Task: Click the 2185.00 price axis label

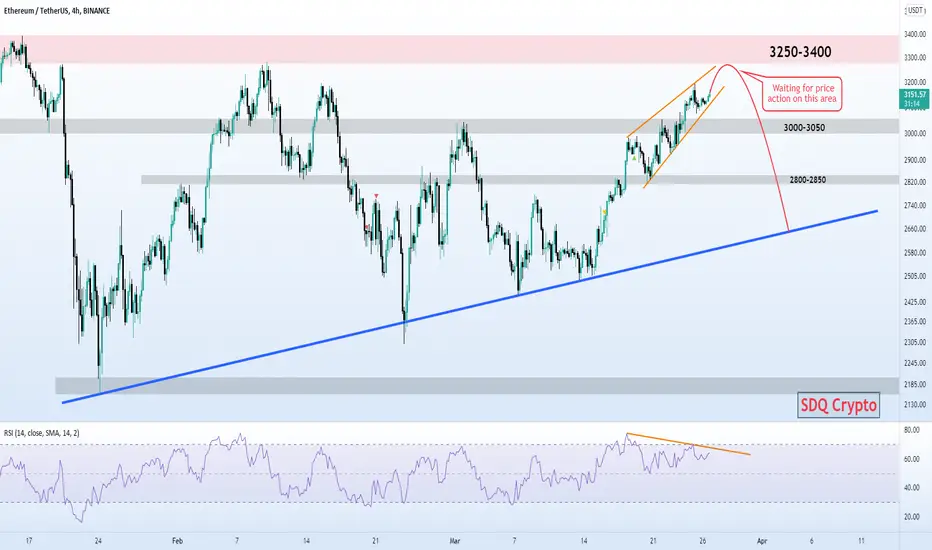Action: pos(915,385)
